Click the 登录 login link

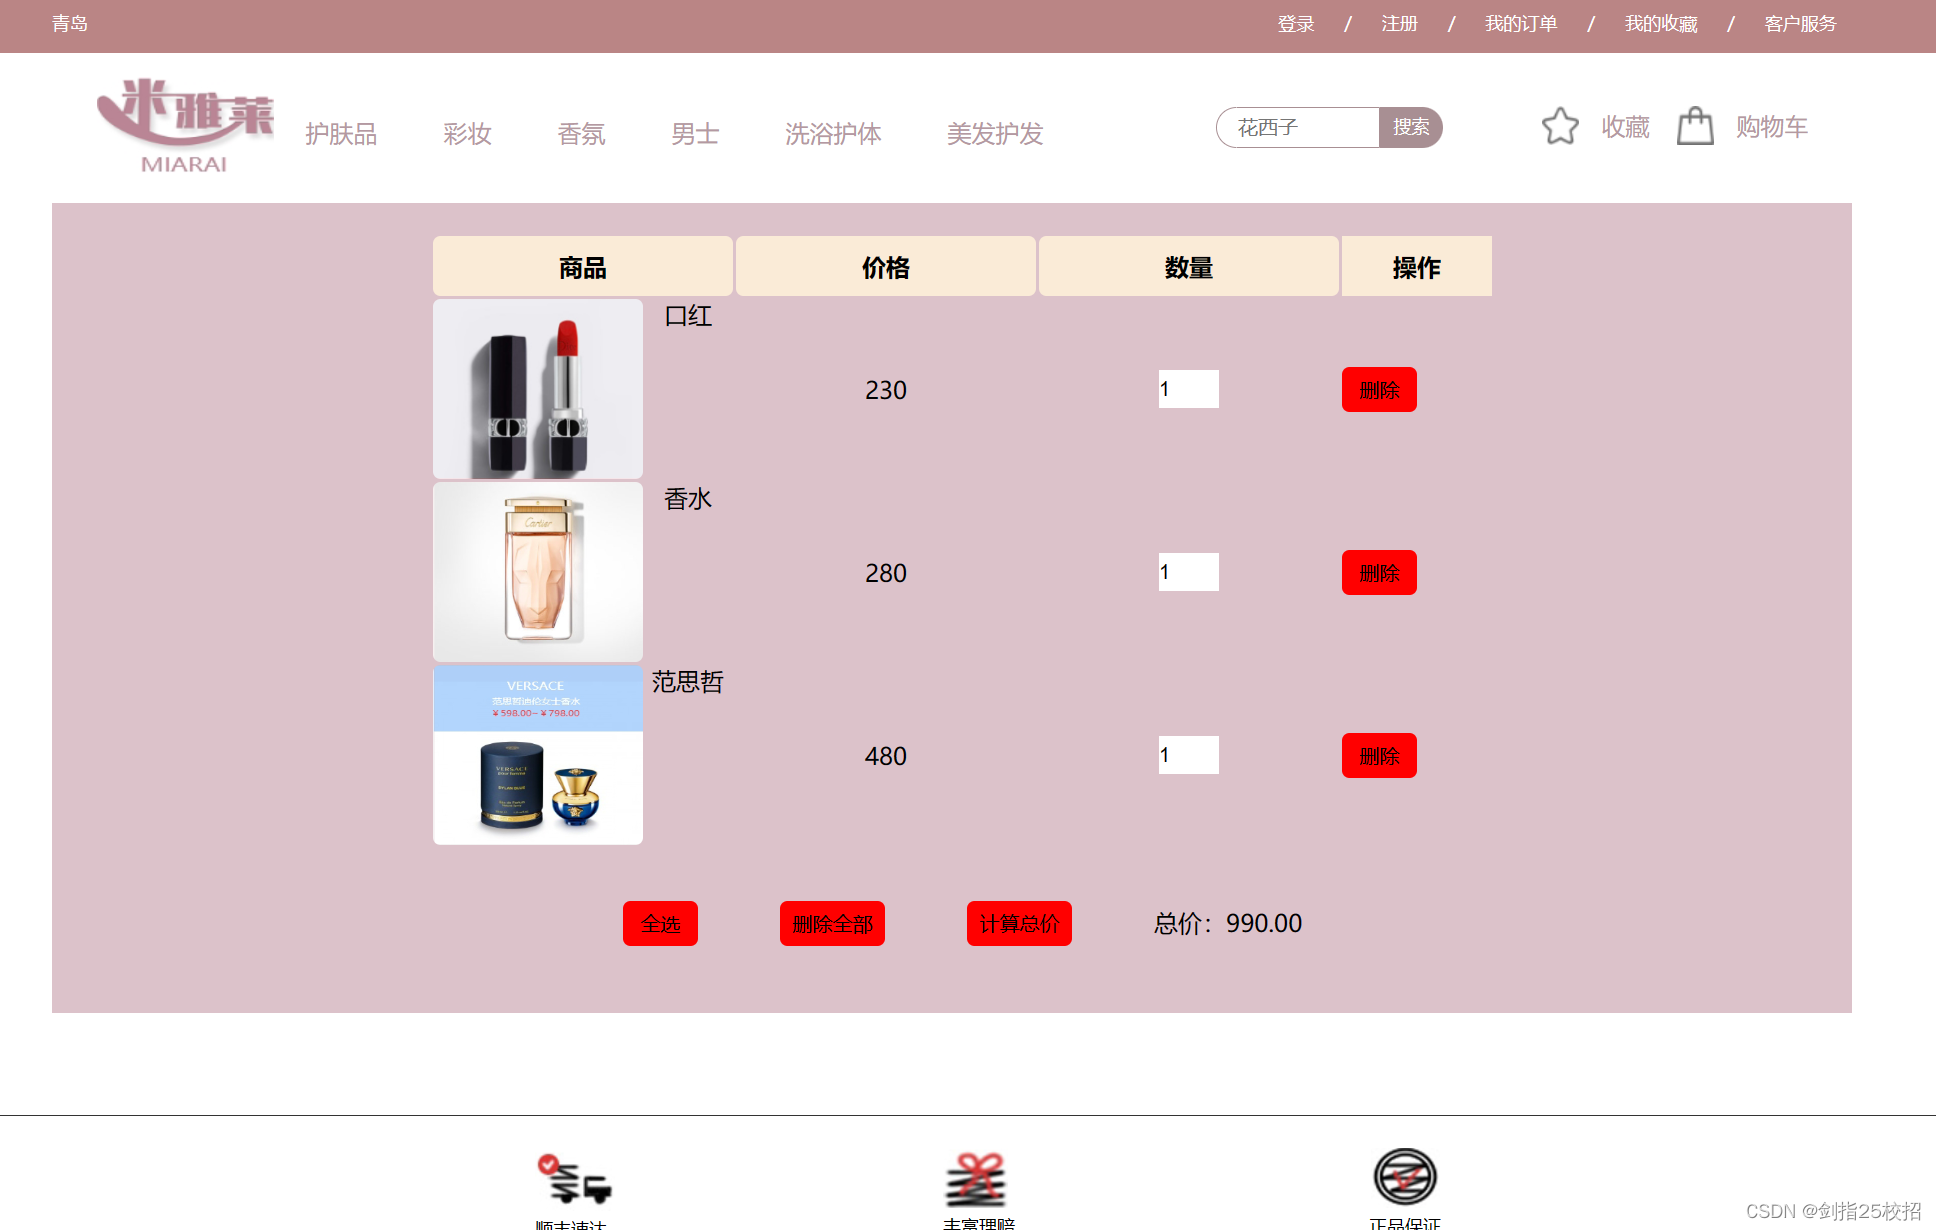coord(1295,24)
